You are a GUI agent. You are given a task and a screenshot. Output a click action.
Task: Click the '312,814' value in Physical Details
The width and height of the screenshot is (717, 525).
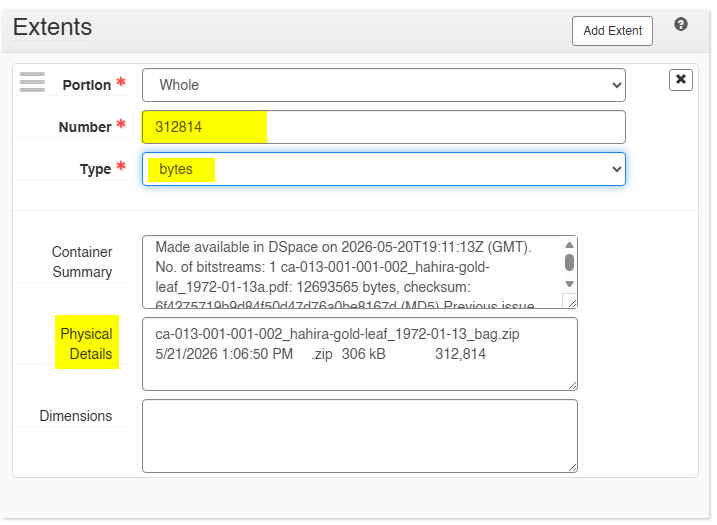click(460, 354)
